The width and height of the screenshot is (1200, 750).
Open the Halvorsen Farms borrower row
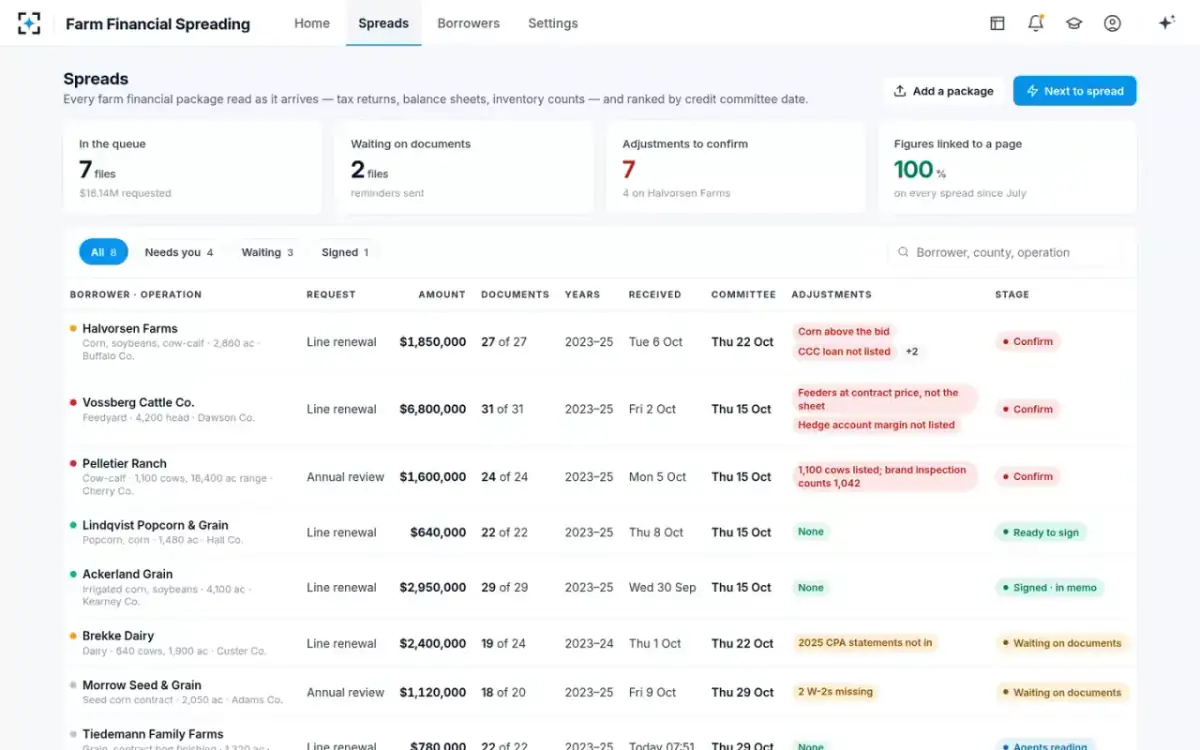tap(600, 342)
